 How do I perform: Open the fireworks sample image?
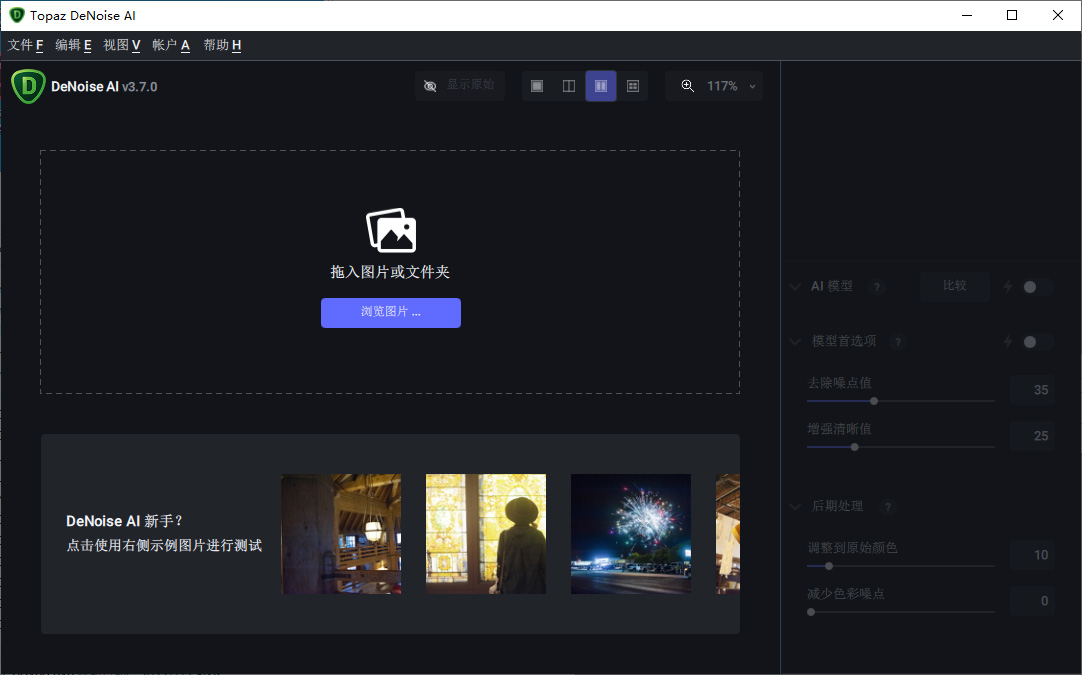(x=631, y=534)
